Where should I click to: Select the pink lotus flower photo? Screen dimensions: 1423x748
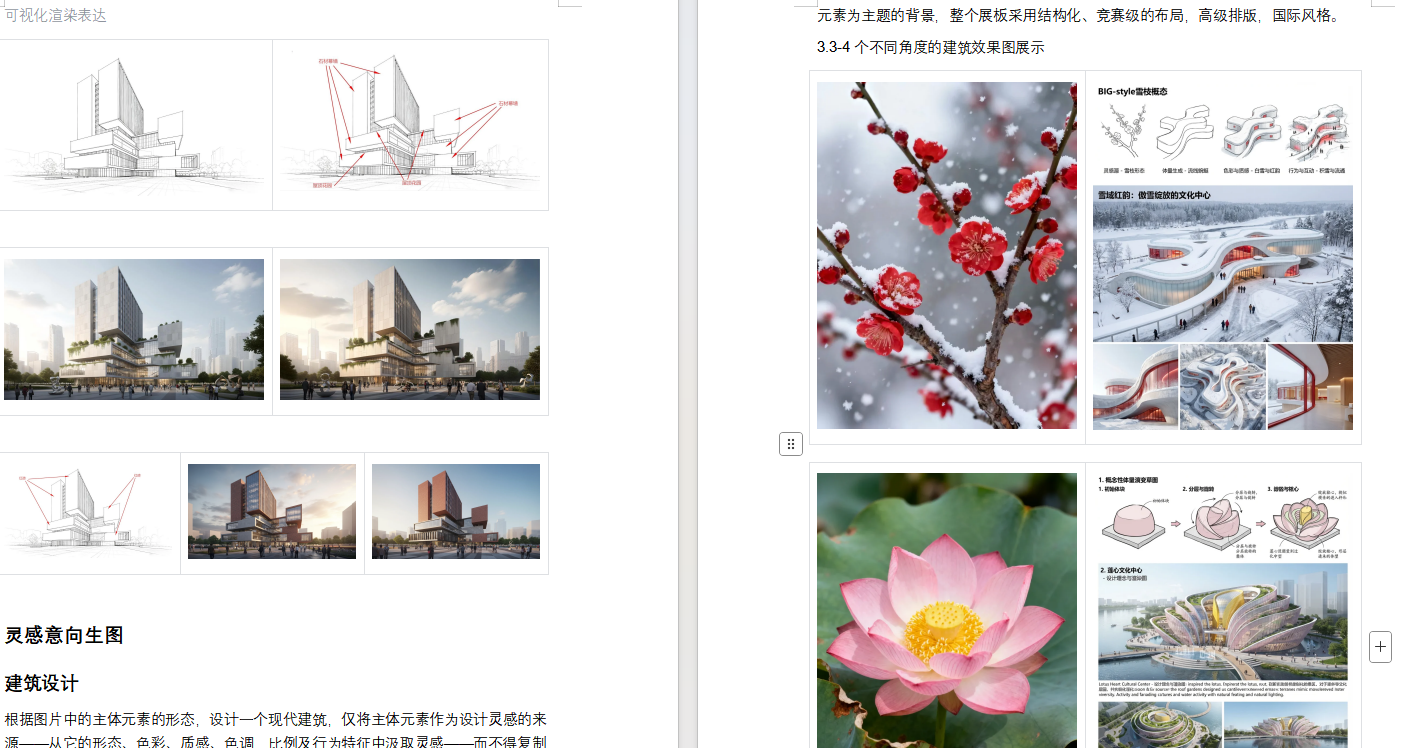pyautogui.click(x=947, y=610)
